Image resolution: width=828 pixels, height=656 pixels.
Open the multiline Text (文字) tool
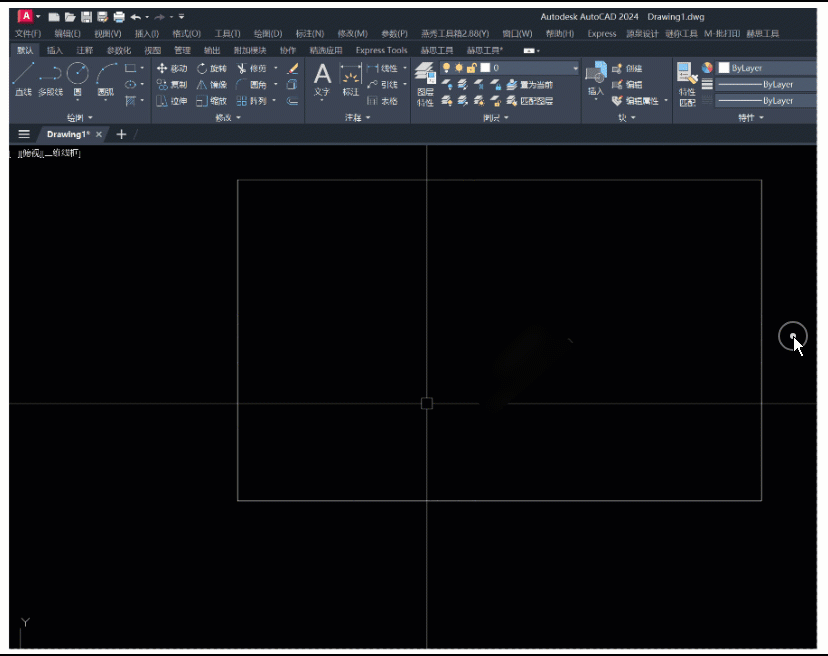[322, 79]
